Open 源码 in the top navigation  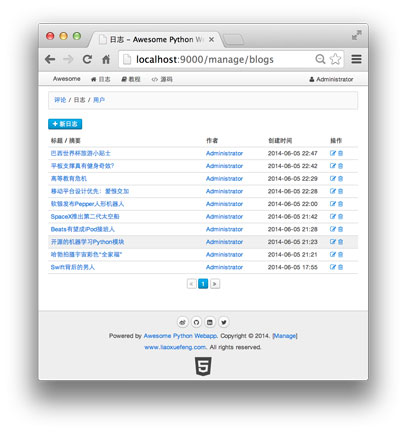(x=162, y=79)
